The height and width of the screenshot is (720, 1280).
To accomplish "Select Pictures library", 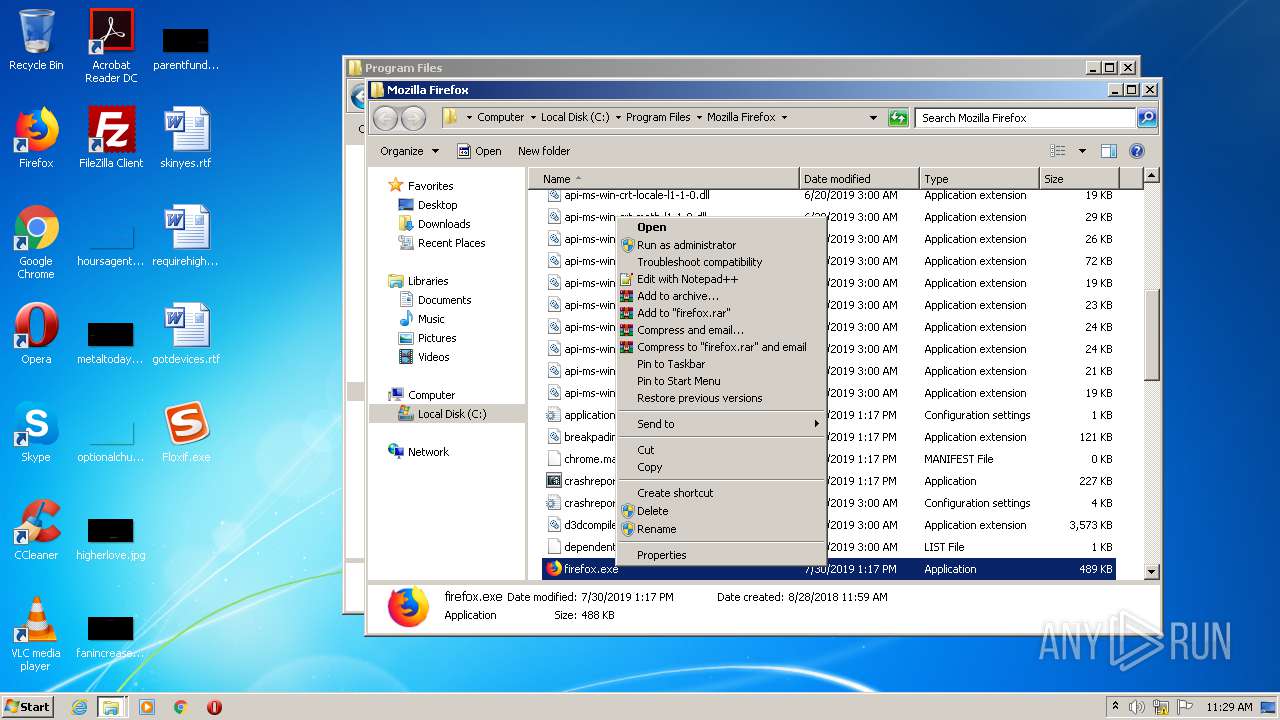I will tap(437, 338).
